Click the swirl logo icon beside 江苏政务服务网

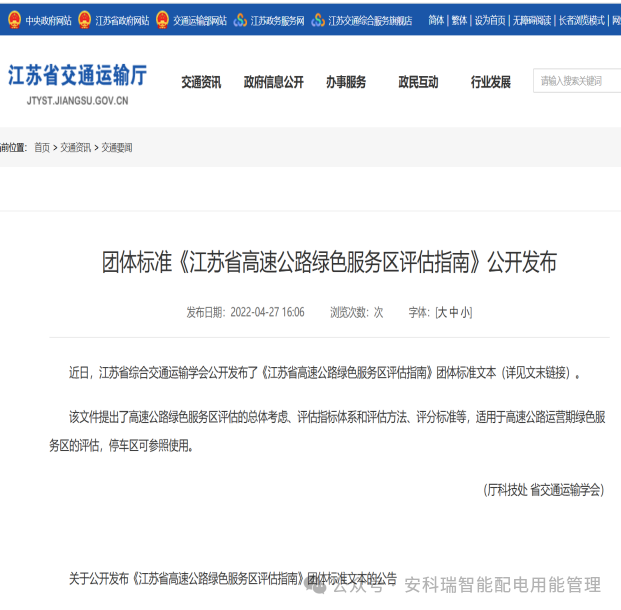pos(240,20)
